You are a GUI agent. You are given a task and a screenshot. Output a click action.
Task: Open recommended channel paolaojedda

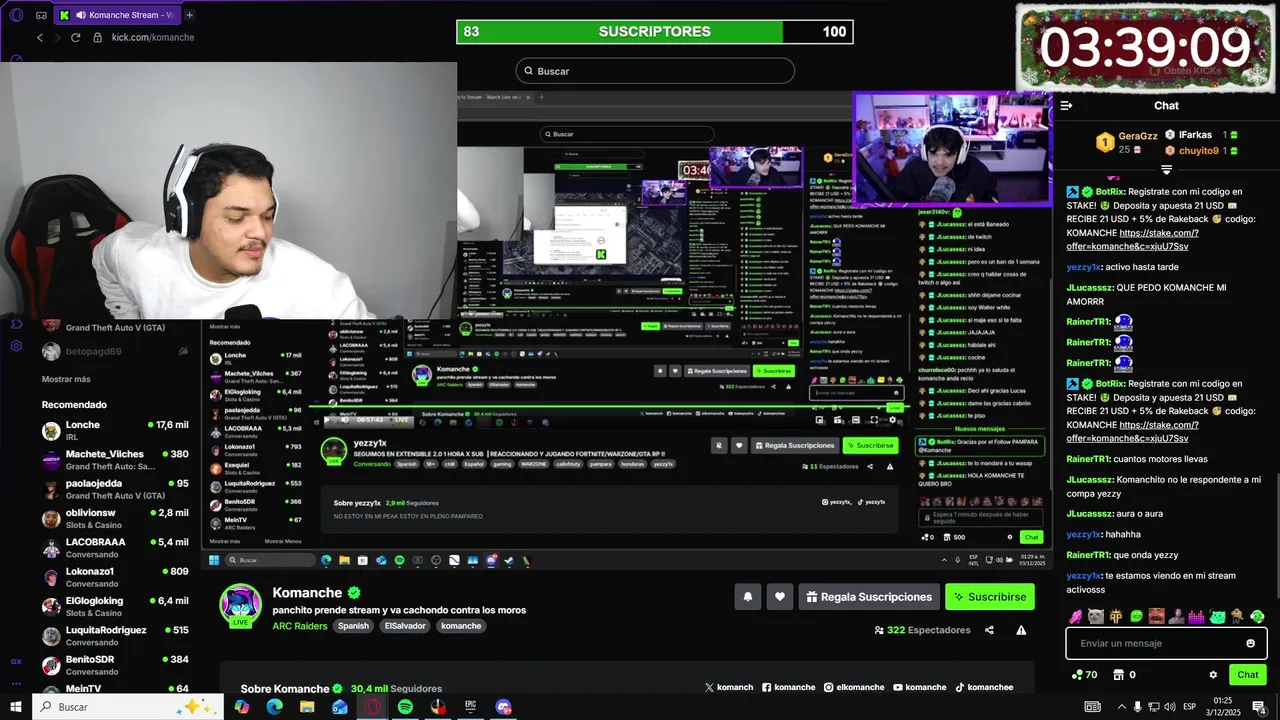tap(115, 489)
